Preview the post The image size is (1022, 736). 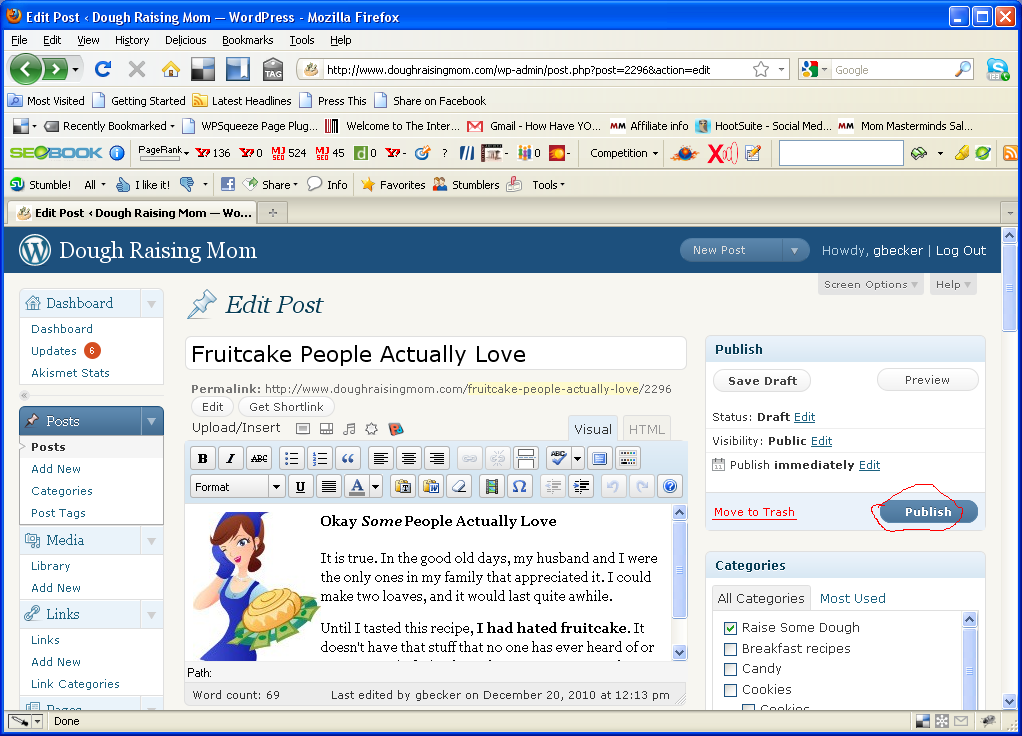[x=927, y=380]
